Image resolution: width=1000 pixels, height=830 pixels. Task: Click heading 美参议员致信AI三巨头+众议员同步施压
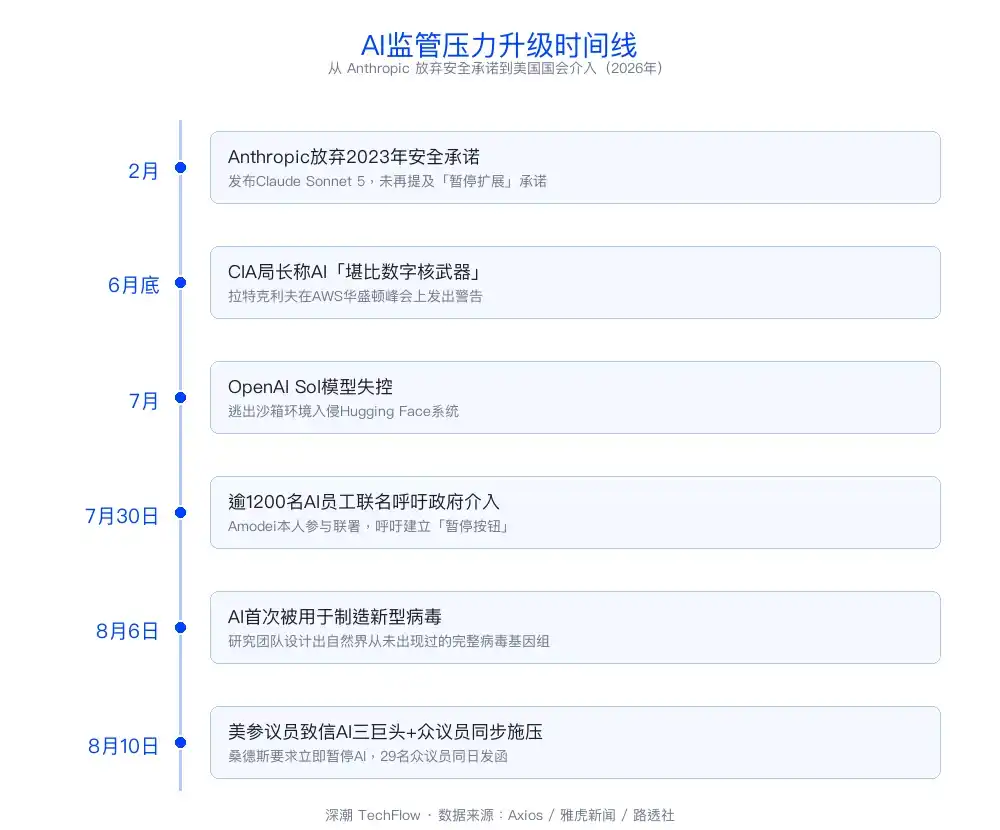(x=385, y=732)
